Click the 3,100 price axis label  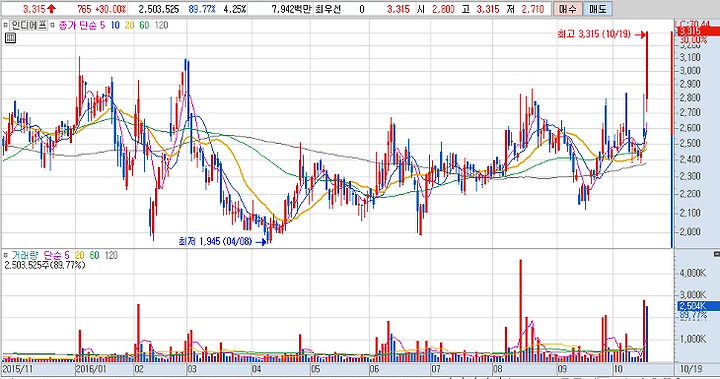coord(690,57)
